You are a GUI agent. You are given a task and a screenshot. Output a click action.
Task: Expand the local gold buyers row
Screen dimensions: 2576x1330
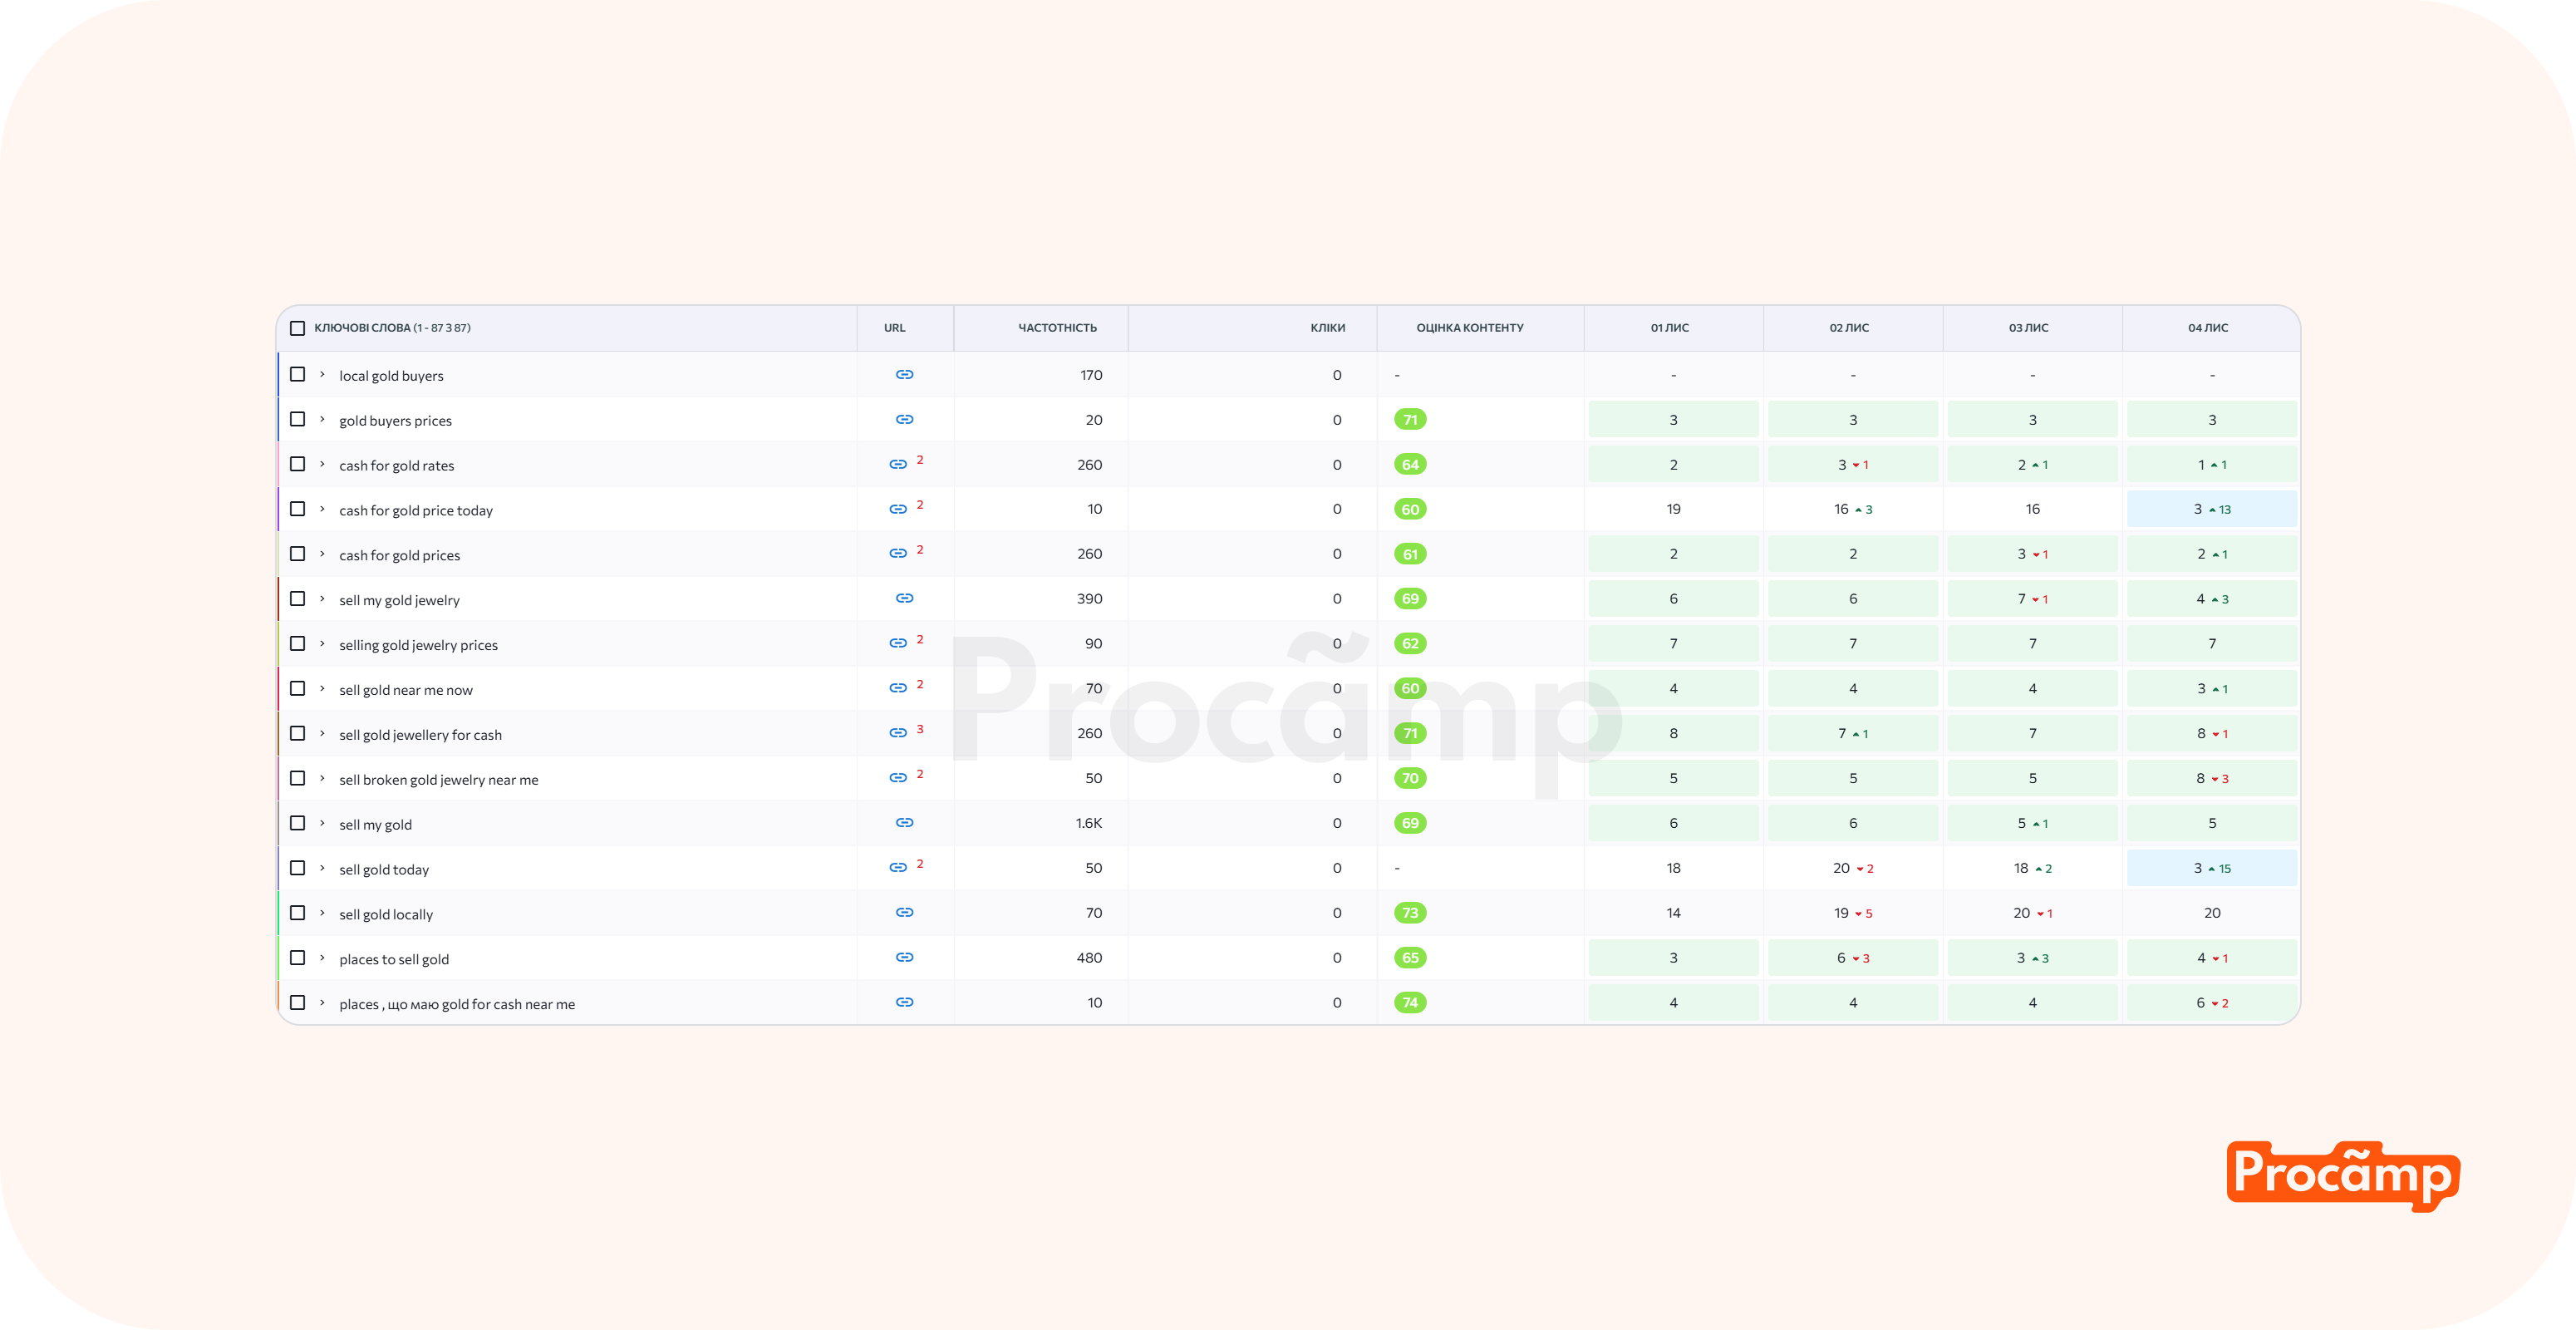coord(322,375)
